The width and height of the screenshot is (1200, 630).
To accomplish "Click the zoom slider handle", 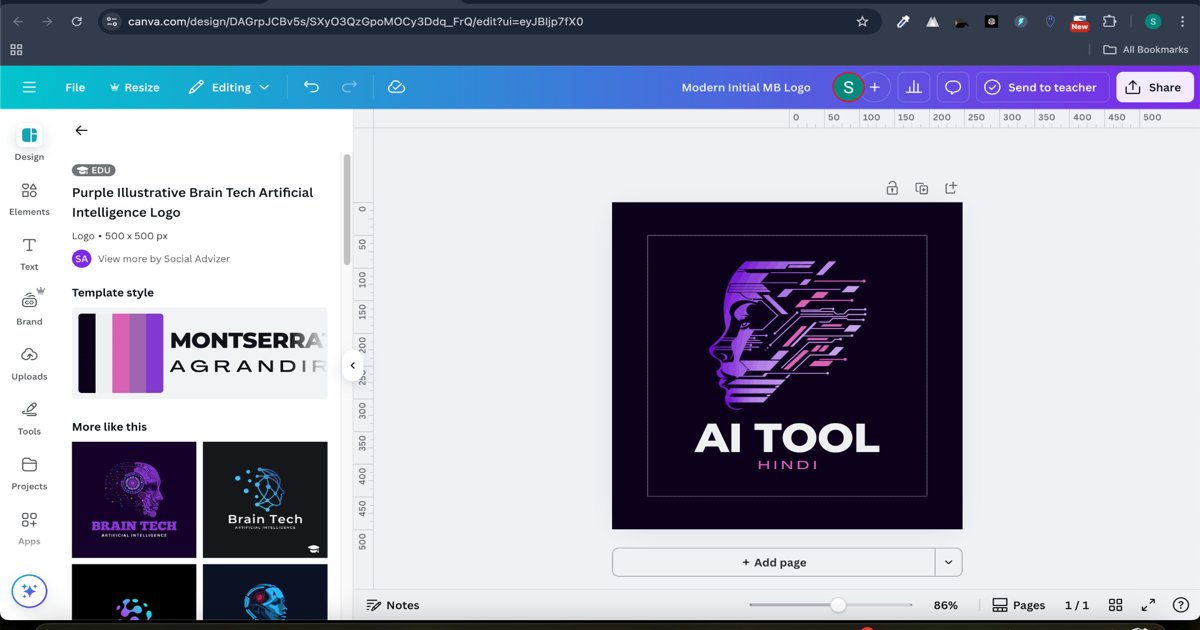I will [x=838, y=605].
